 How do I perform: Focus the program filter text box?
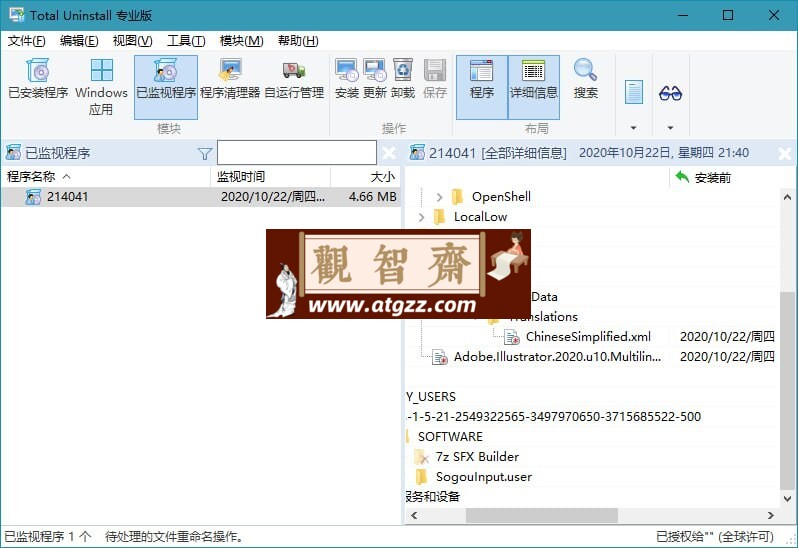point(297,153)
